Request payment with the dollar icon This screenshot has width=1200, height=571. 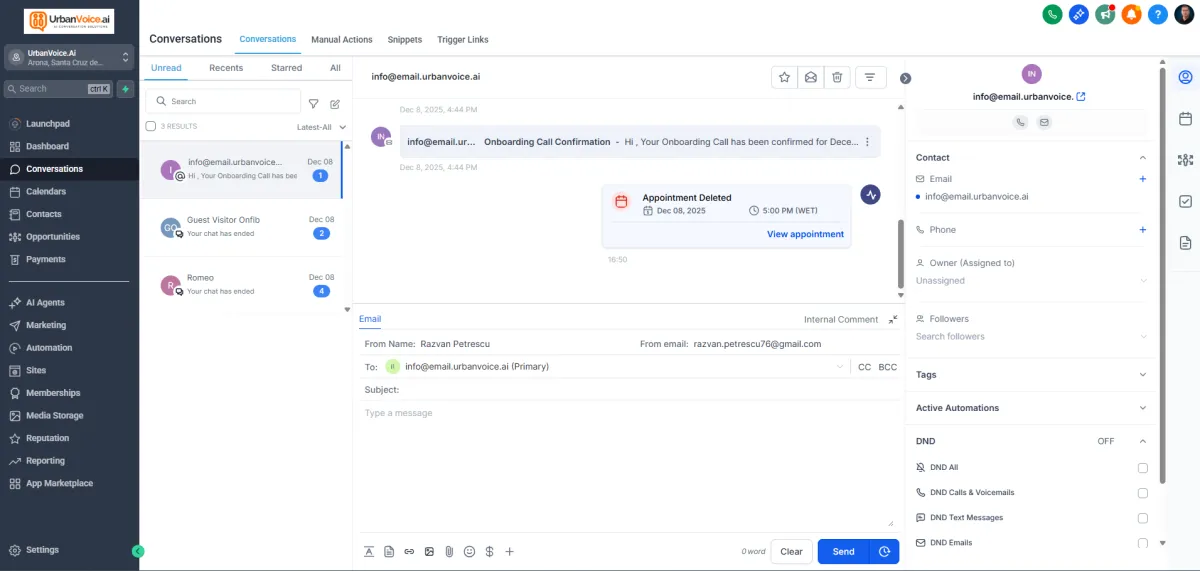click(x=489, y=551)
